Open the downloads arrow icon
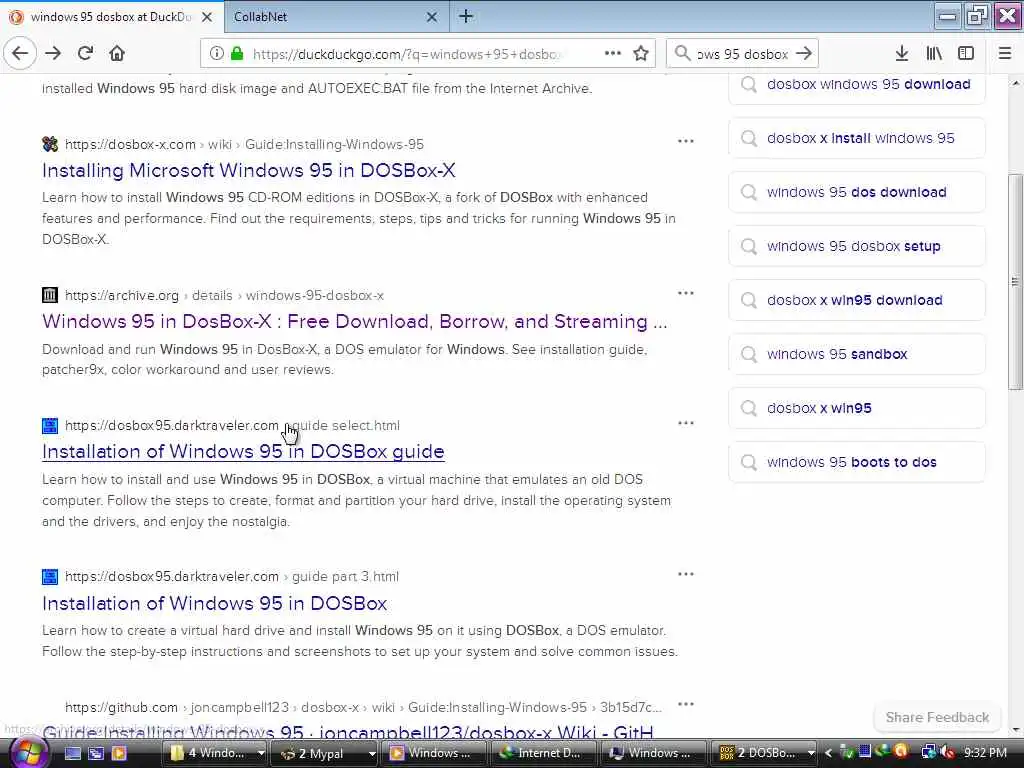 [902, 54]
